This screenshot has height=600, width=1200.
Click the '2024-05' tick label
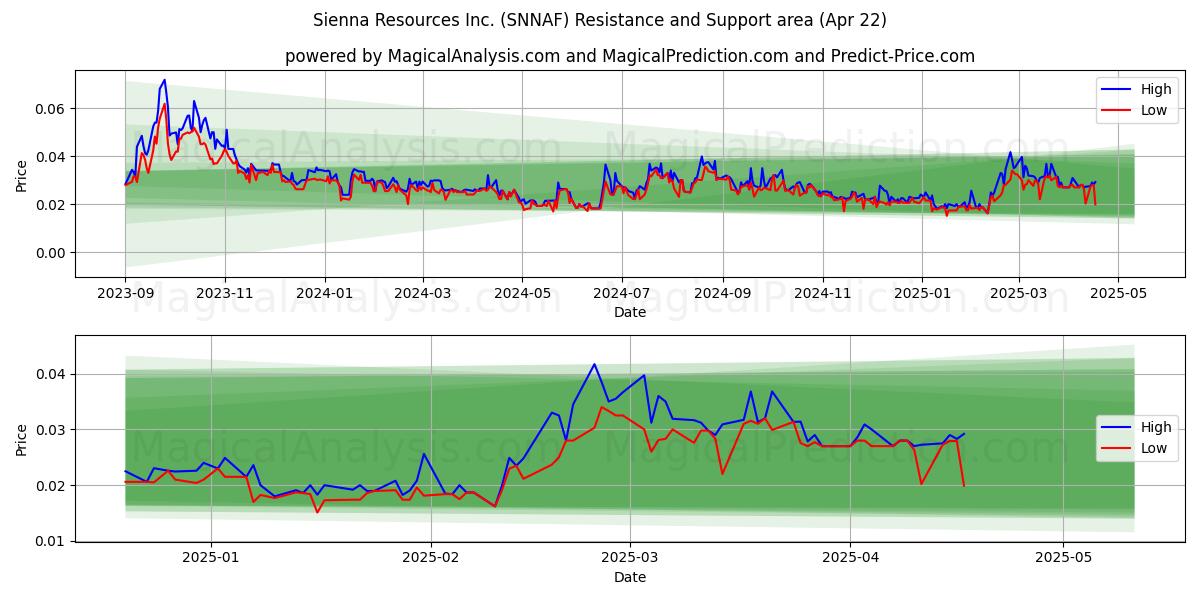(522, 294)
